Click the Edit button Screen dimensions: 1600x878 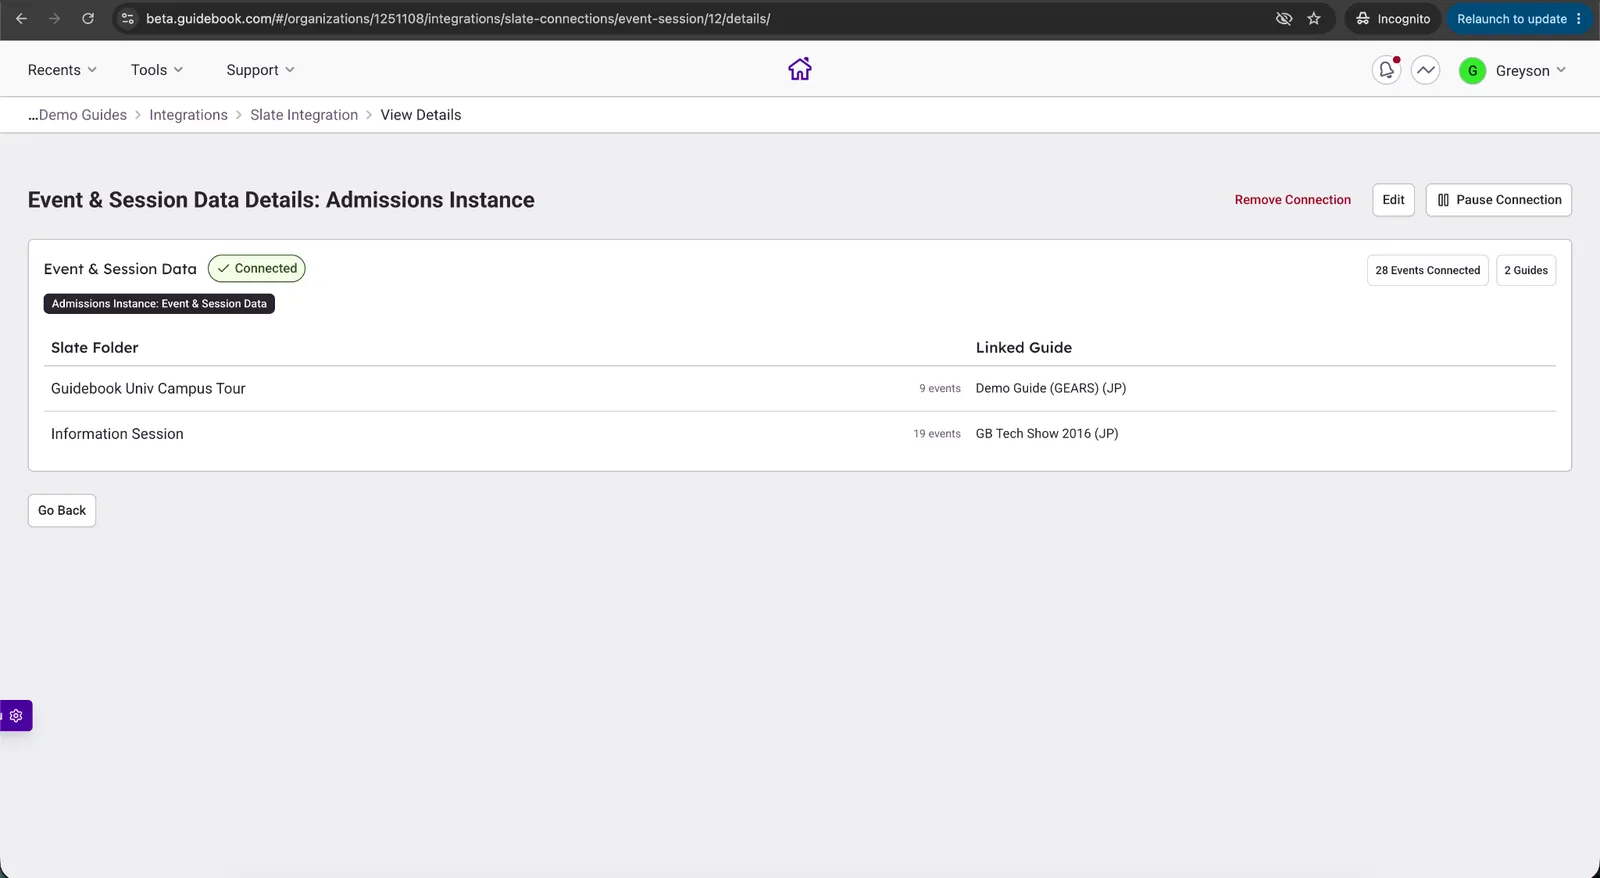point(1393,200)
